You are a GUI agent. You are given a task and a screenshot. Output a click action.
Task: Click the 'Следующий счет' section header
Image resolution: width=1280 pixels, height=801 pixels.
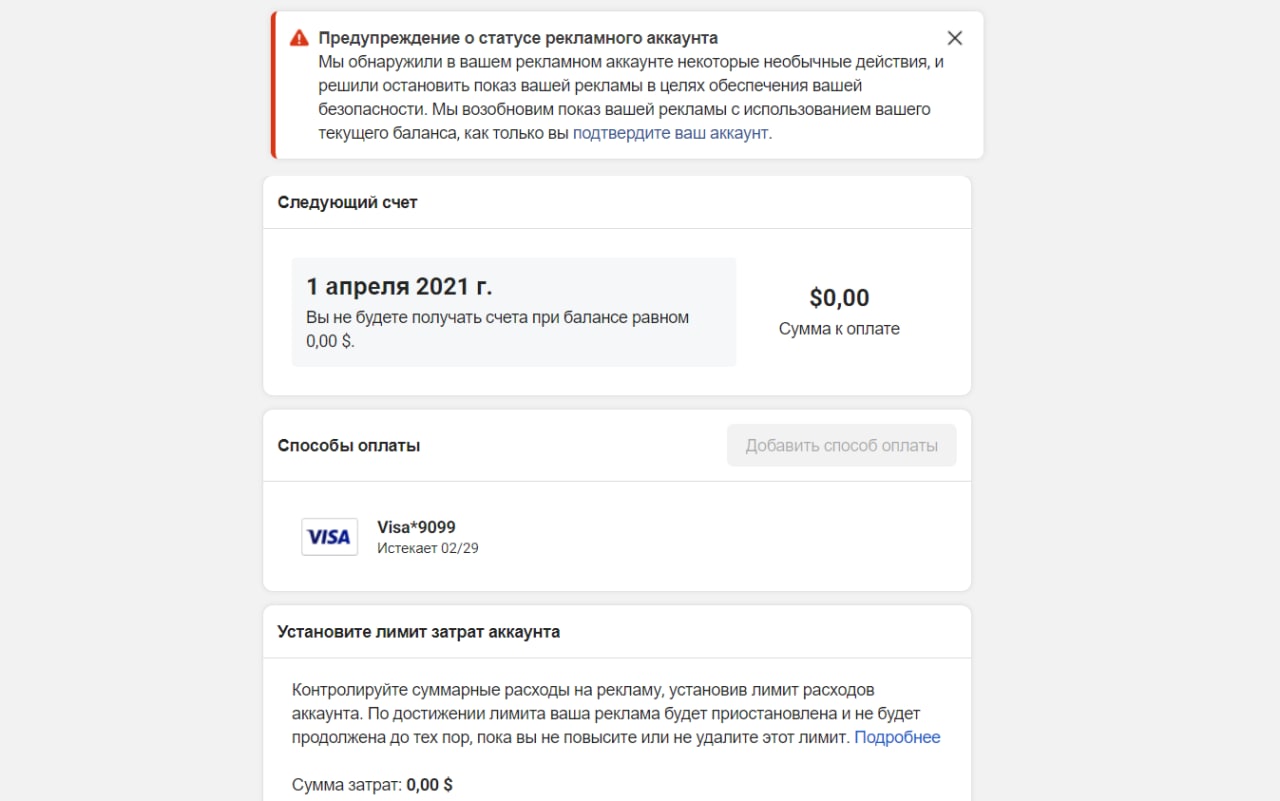(x=347, y=202)
